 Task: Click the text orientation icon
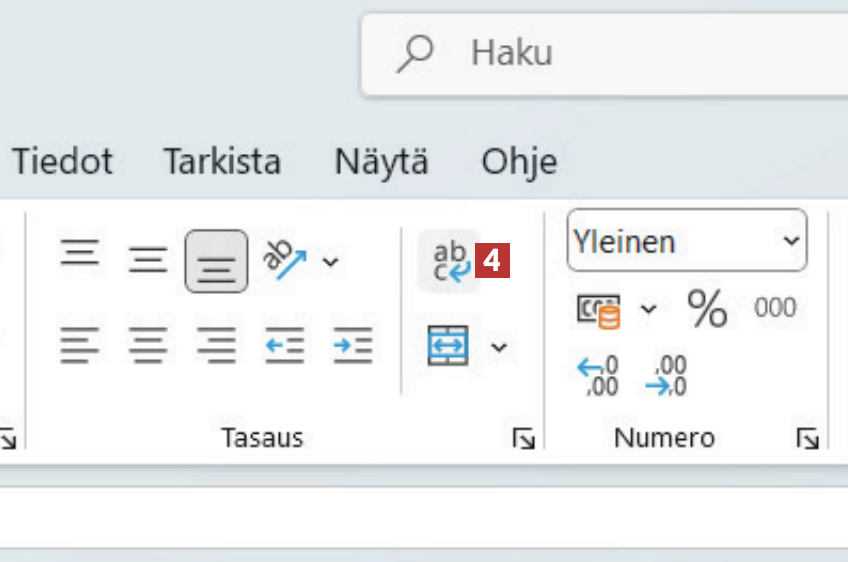tap(284, 261)
